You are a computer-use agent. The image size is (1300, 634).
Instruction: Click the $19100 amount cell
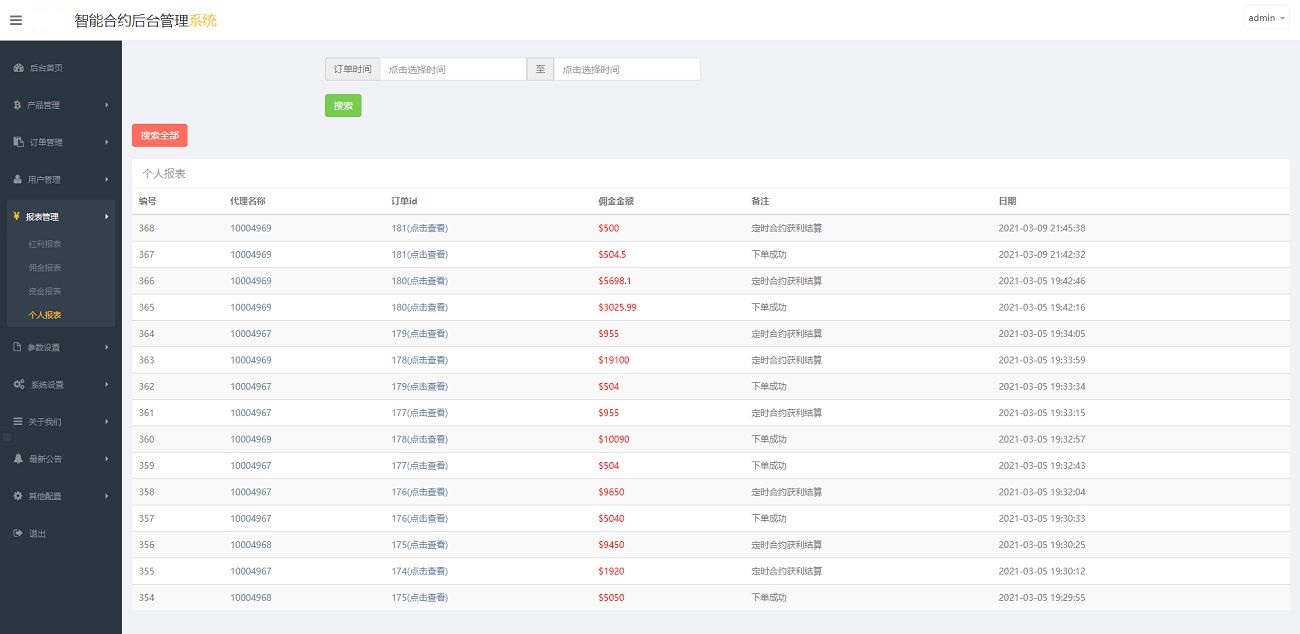[x=614, y=360]
